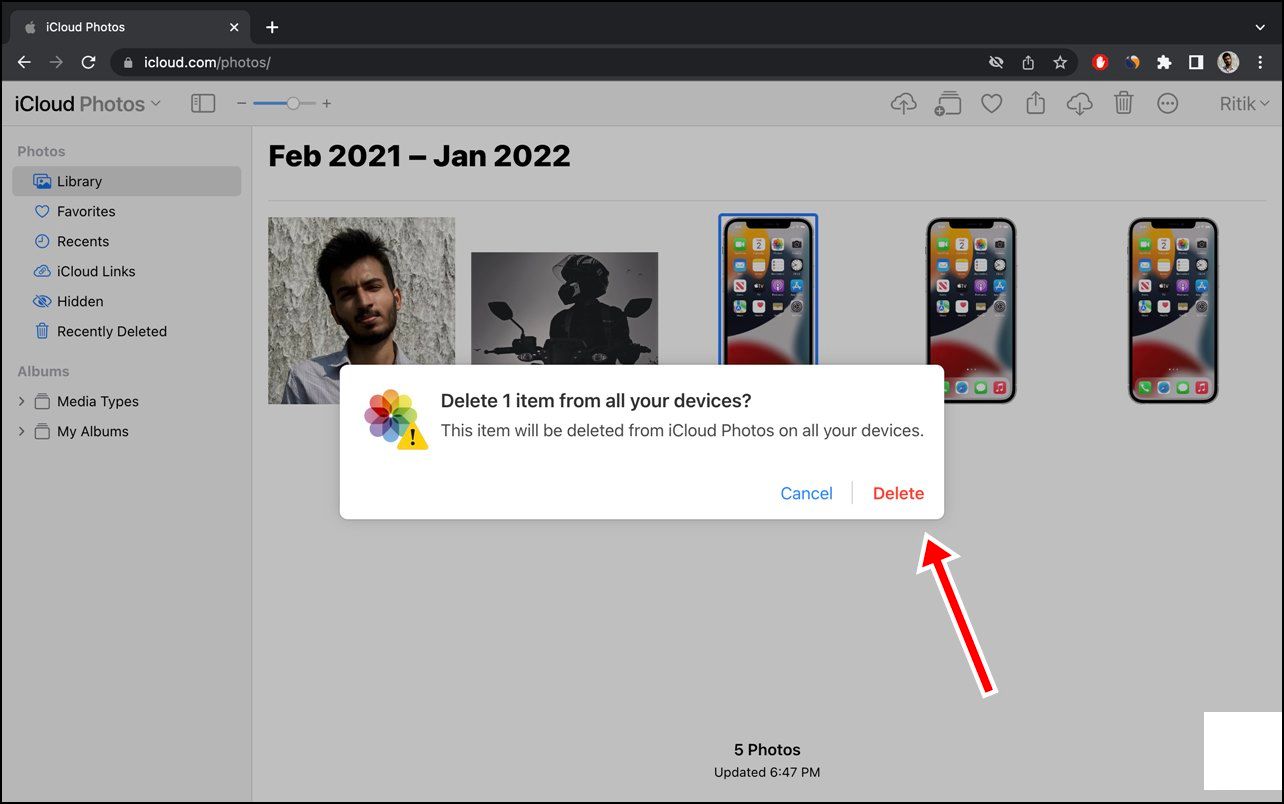Bookmark this page with star icon
The image size is (1284, 804).
coord(1060,62)
